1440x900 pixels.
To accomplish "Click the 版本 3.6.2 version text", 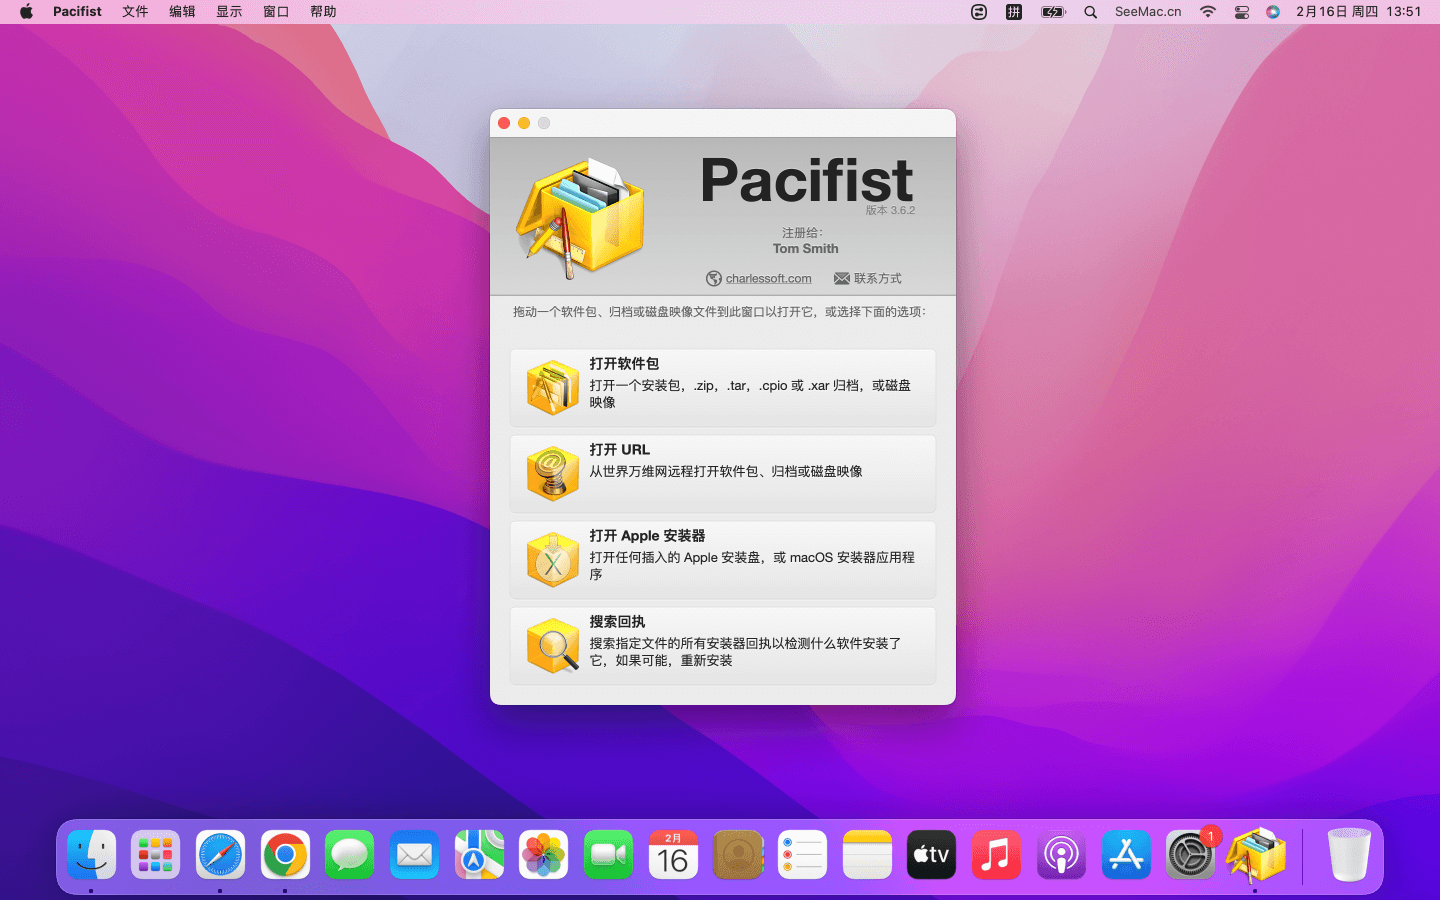I will click(890, 210).
